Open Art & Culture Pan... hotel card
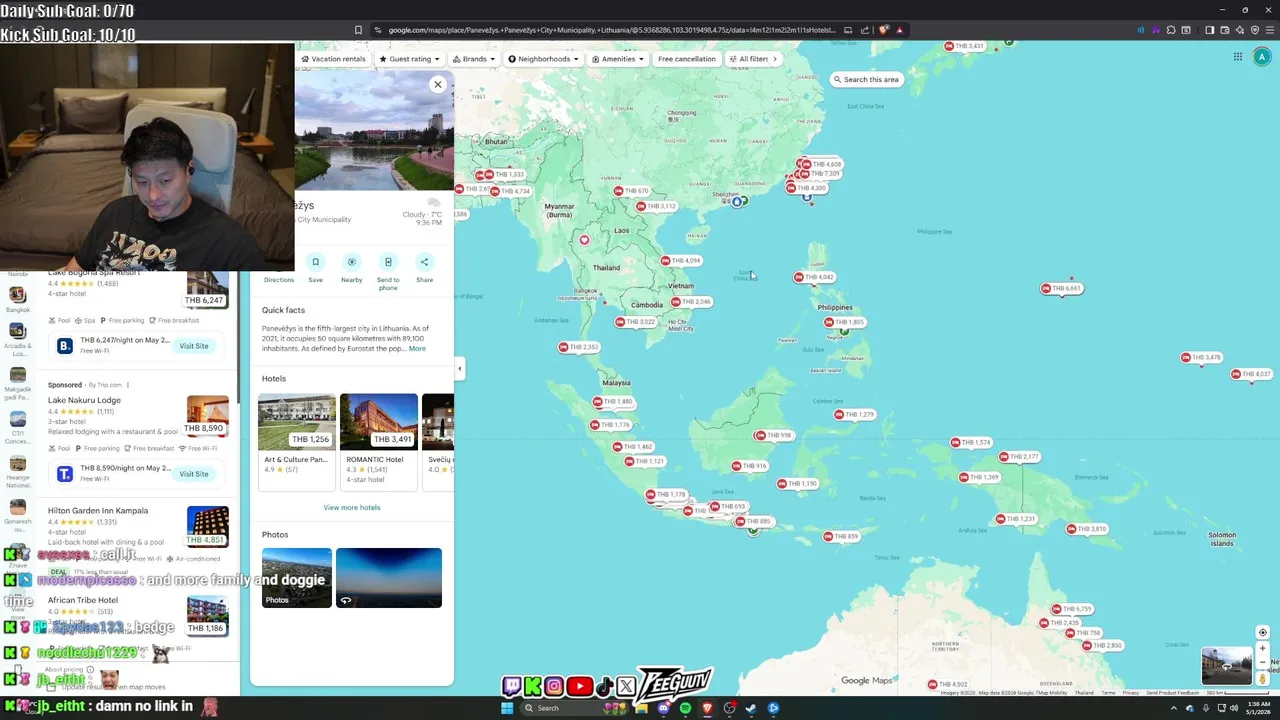This screenshot has height=720, width=1280. click(x=297, y=441)
